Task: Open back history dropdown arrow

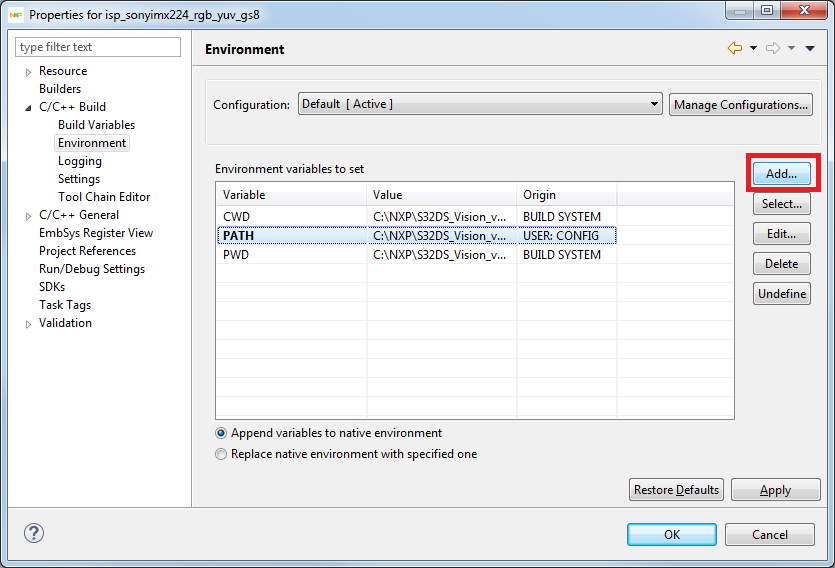Action: pyautogui.click(x=753, y=48)
